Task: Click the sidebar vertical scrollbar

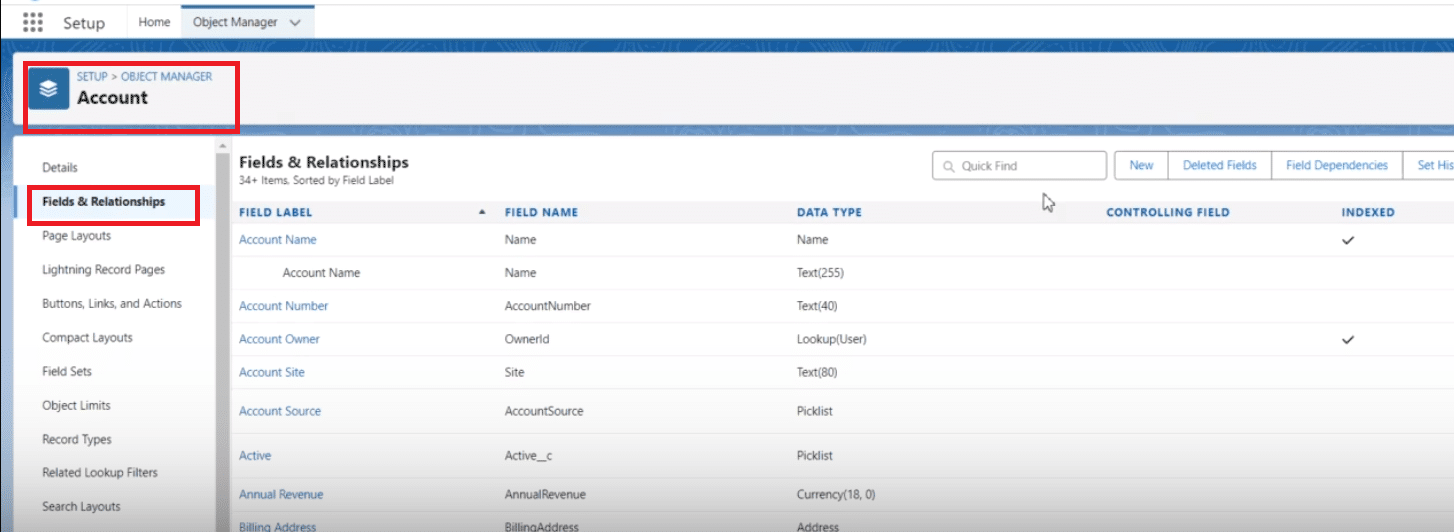Action: click(x=222, y=330)
